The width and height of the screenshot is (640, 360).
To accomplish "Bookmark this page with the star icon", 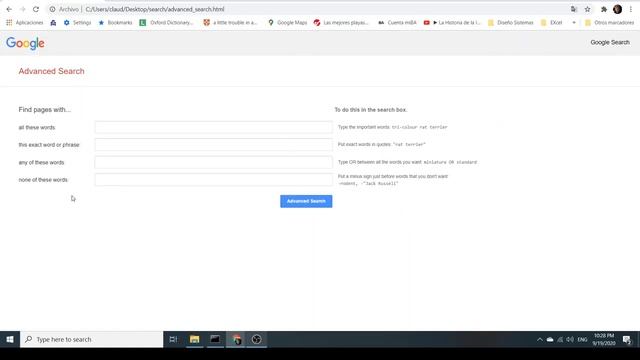I will [587, 9].
